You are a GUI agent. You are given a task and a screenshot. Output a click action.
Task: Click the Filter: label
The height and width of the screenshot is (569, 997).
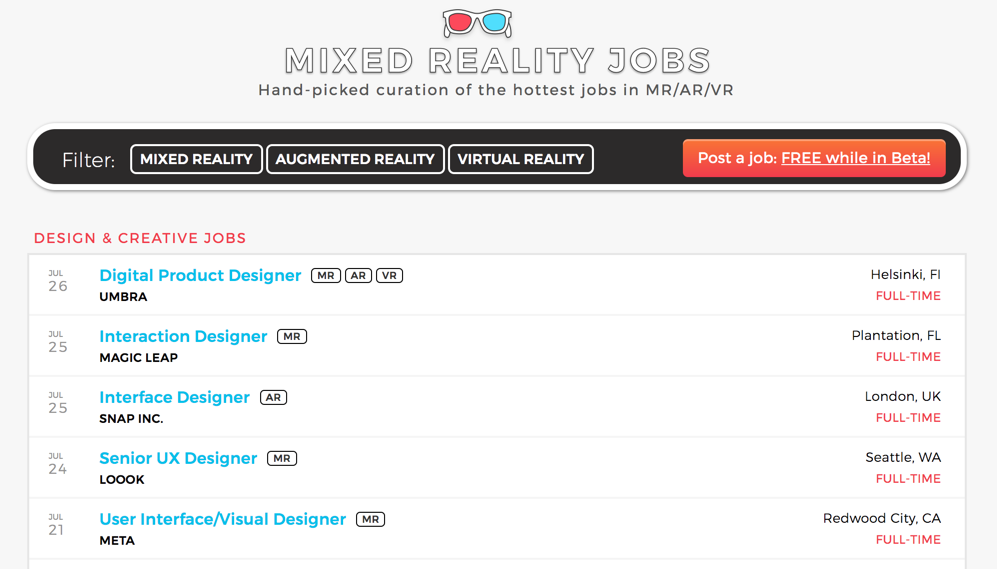88,160
